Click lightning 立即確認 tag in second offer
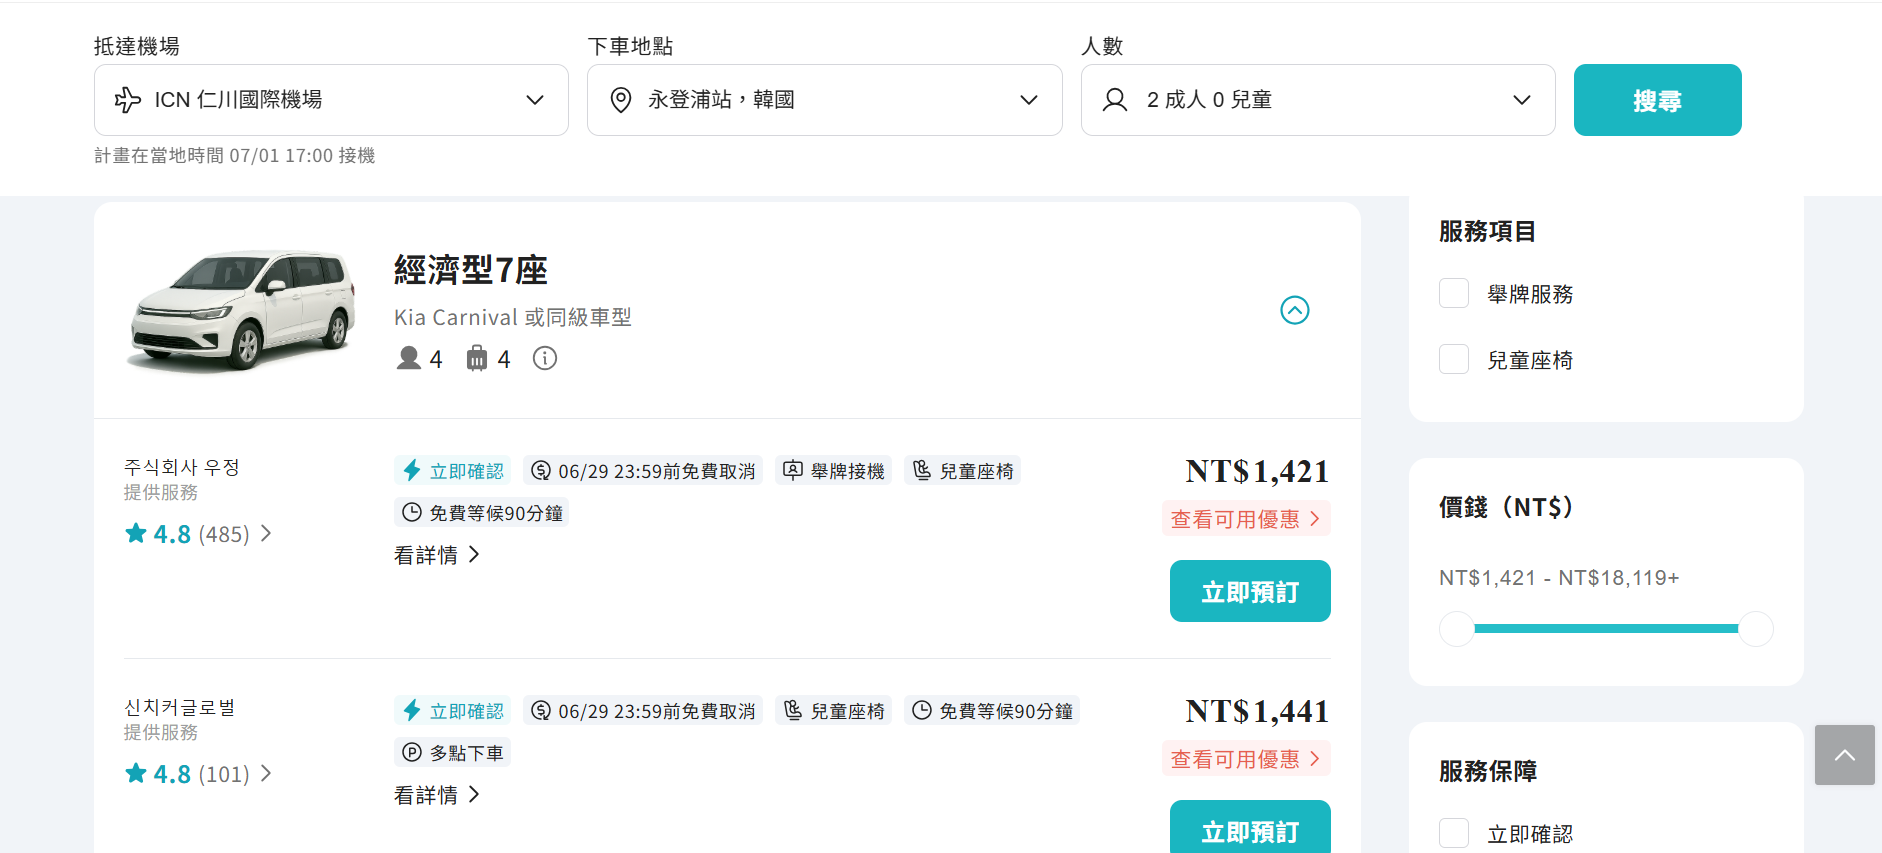Viewport: 1882px width, 853px height. (x=453, y=711)
